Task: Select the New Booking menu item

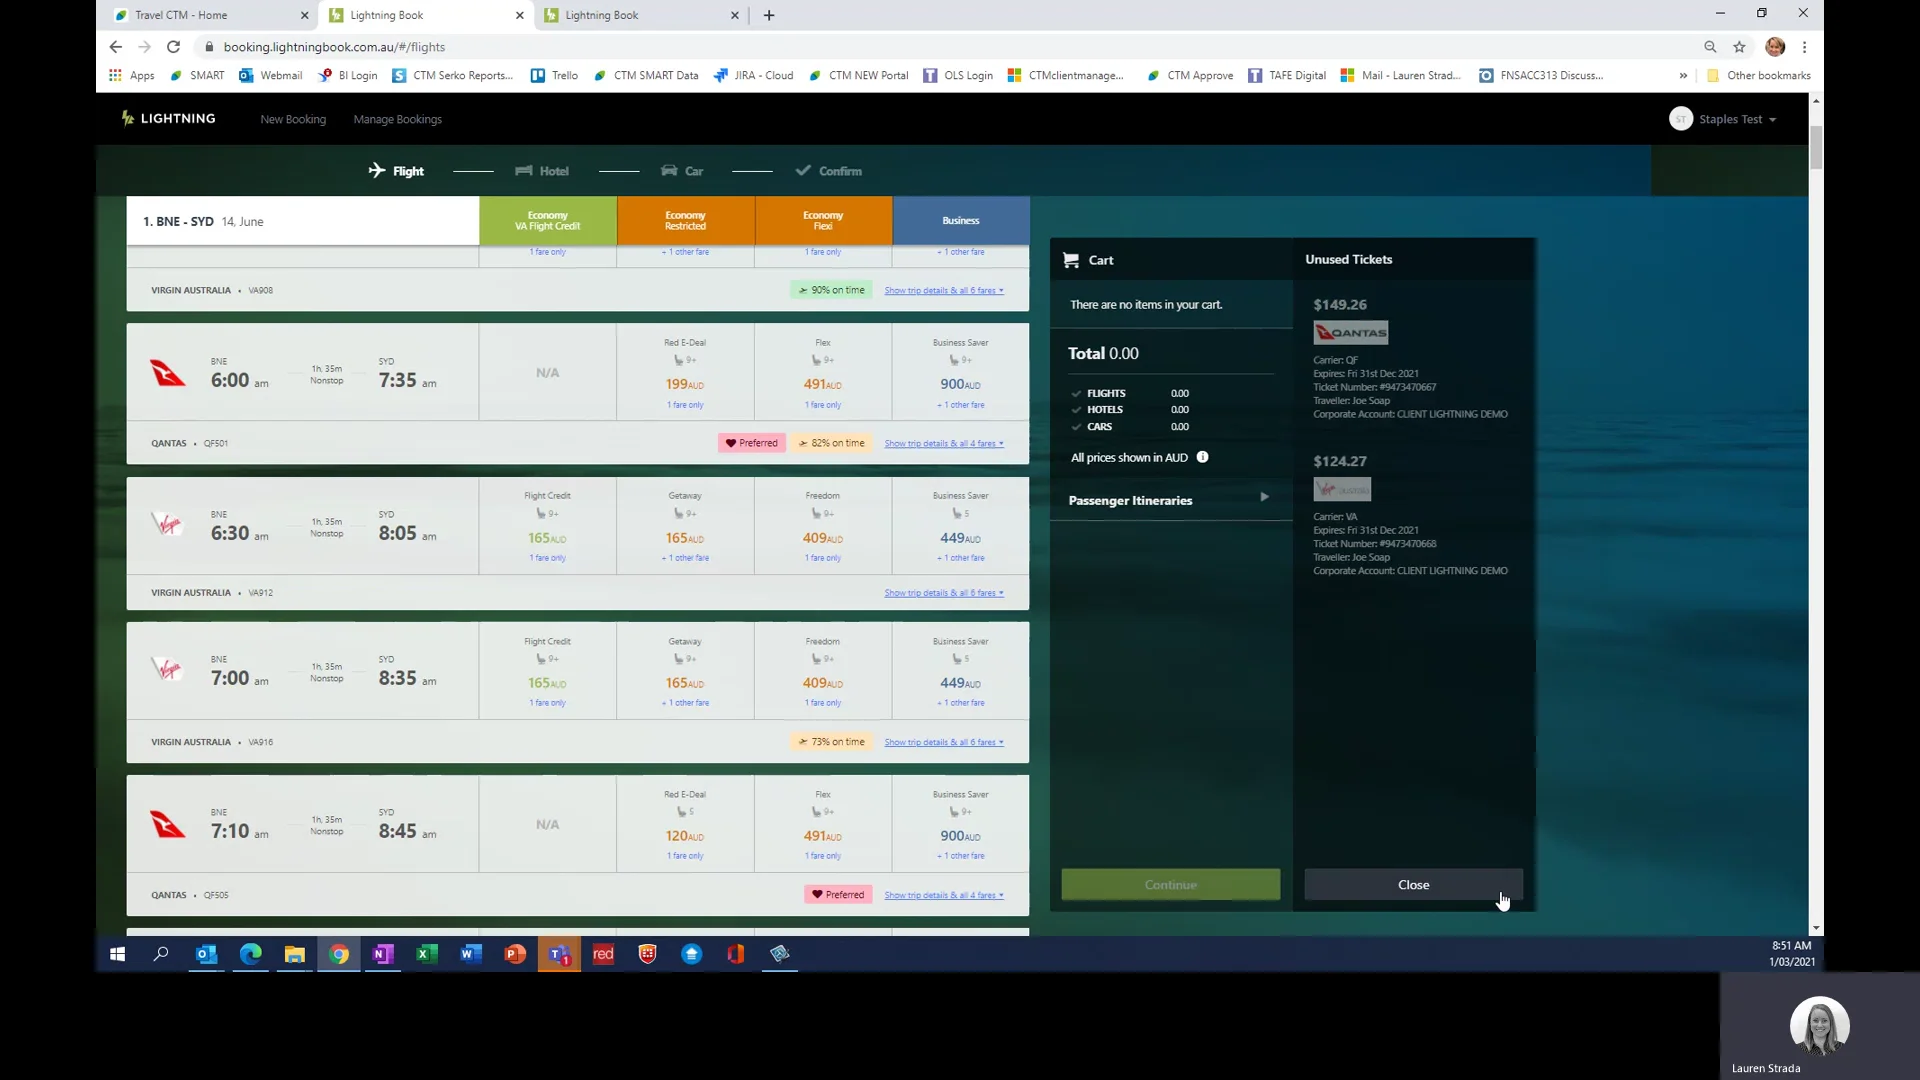Action: pyautogui.click(x=292, y=119)
